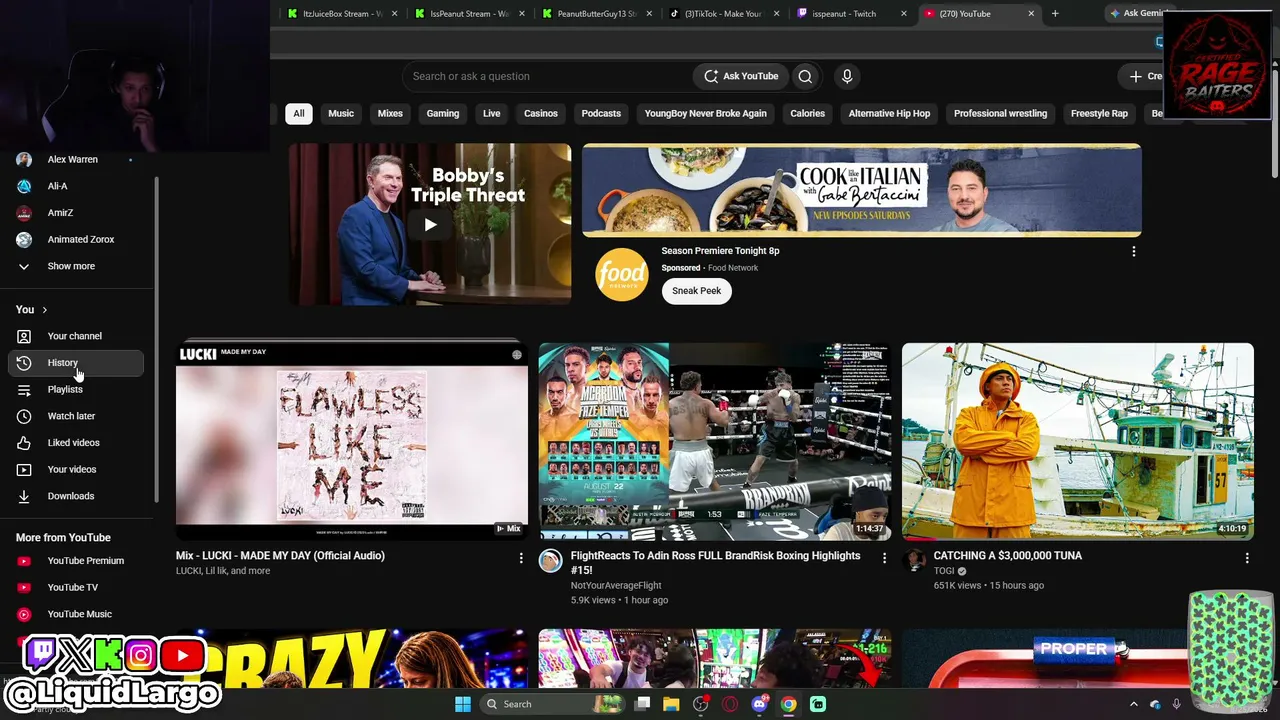The image size is (1280, 720).
Task: Click the magnifier search button in YouTube
Action: 805,76
